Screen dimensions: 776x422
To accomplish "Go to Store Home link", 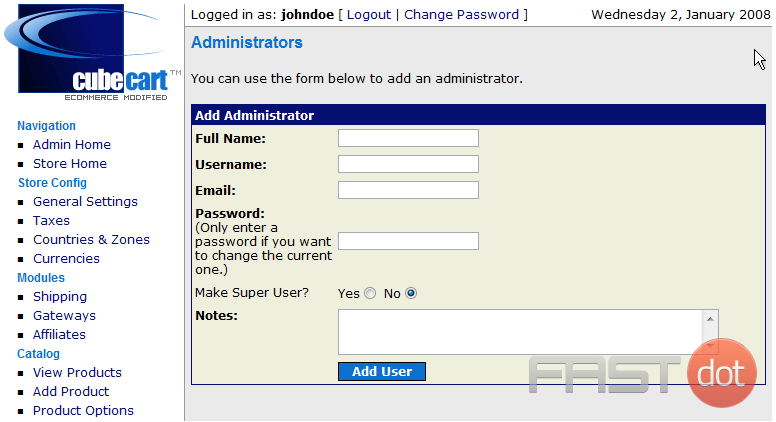I will (70, 164).
